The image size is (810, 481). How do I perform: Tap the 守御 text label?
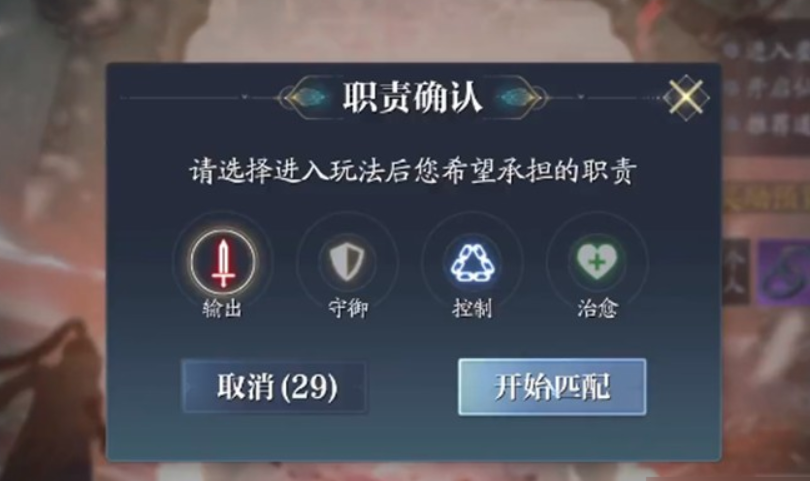[348, 309]
